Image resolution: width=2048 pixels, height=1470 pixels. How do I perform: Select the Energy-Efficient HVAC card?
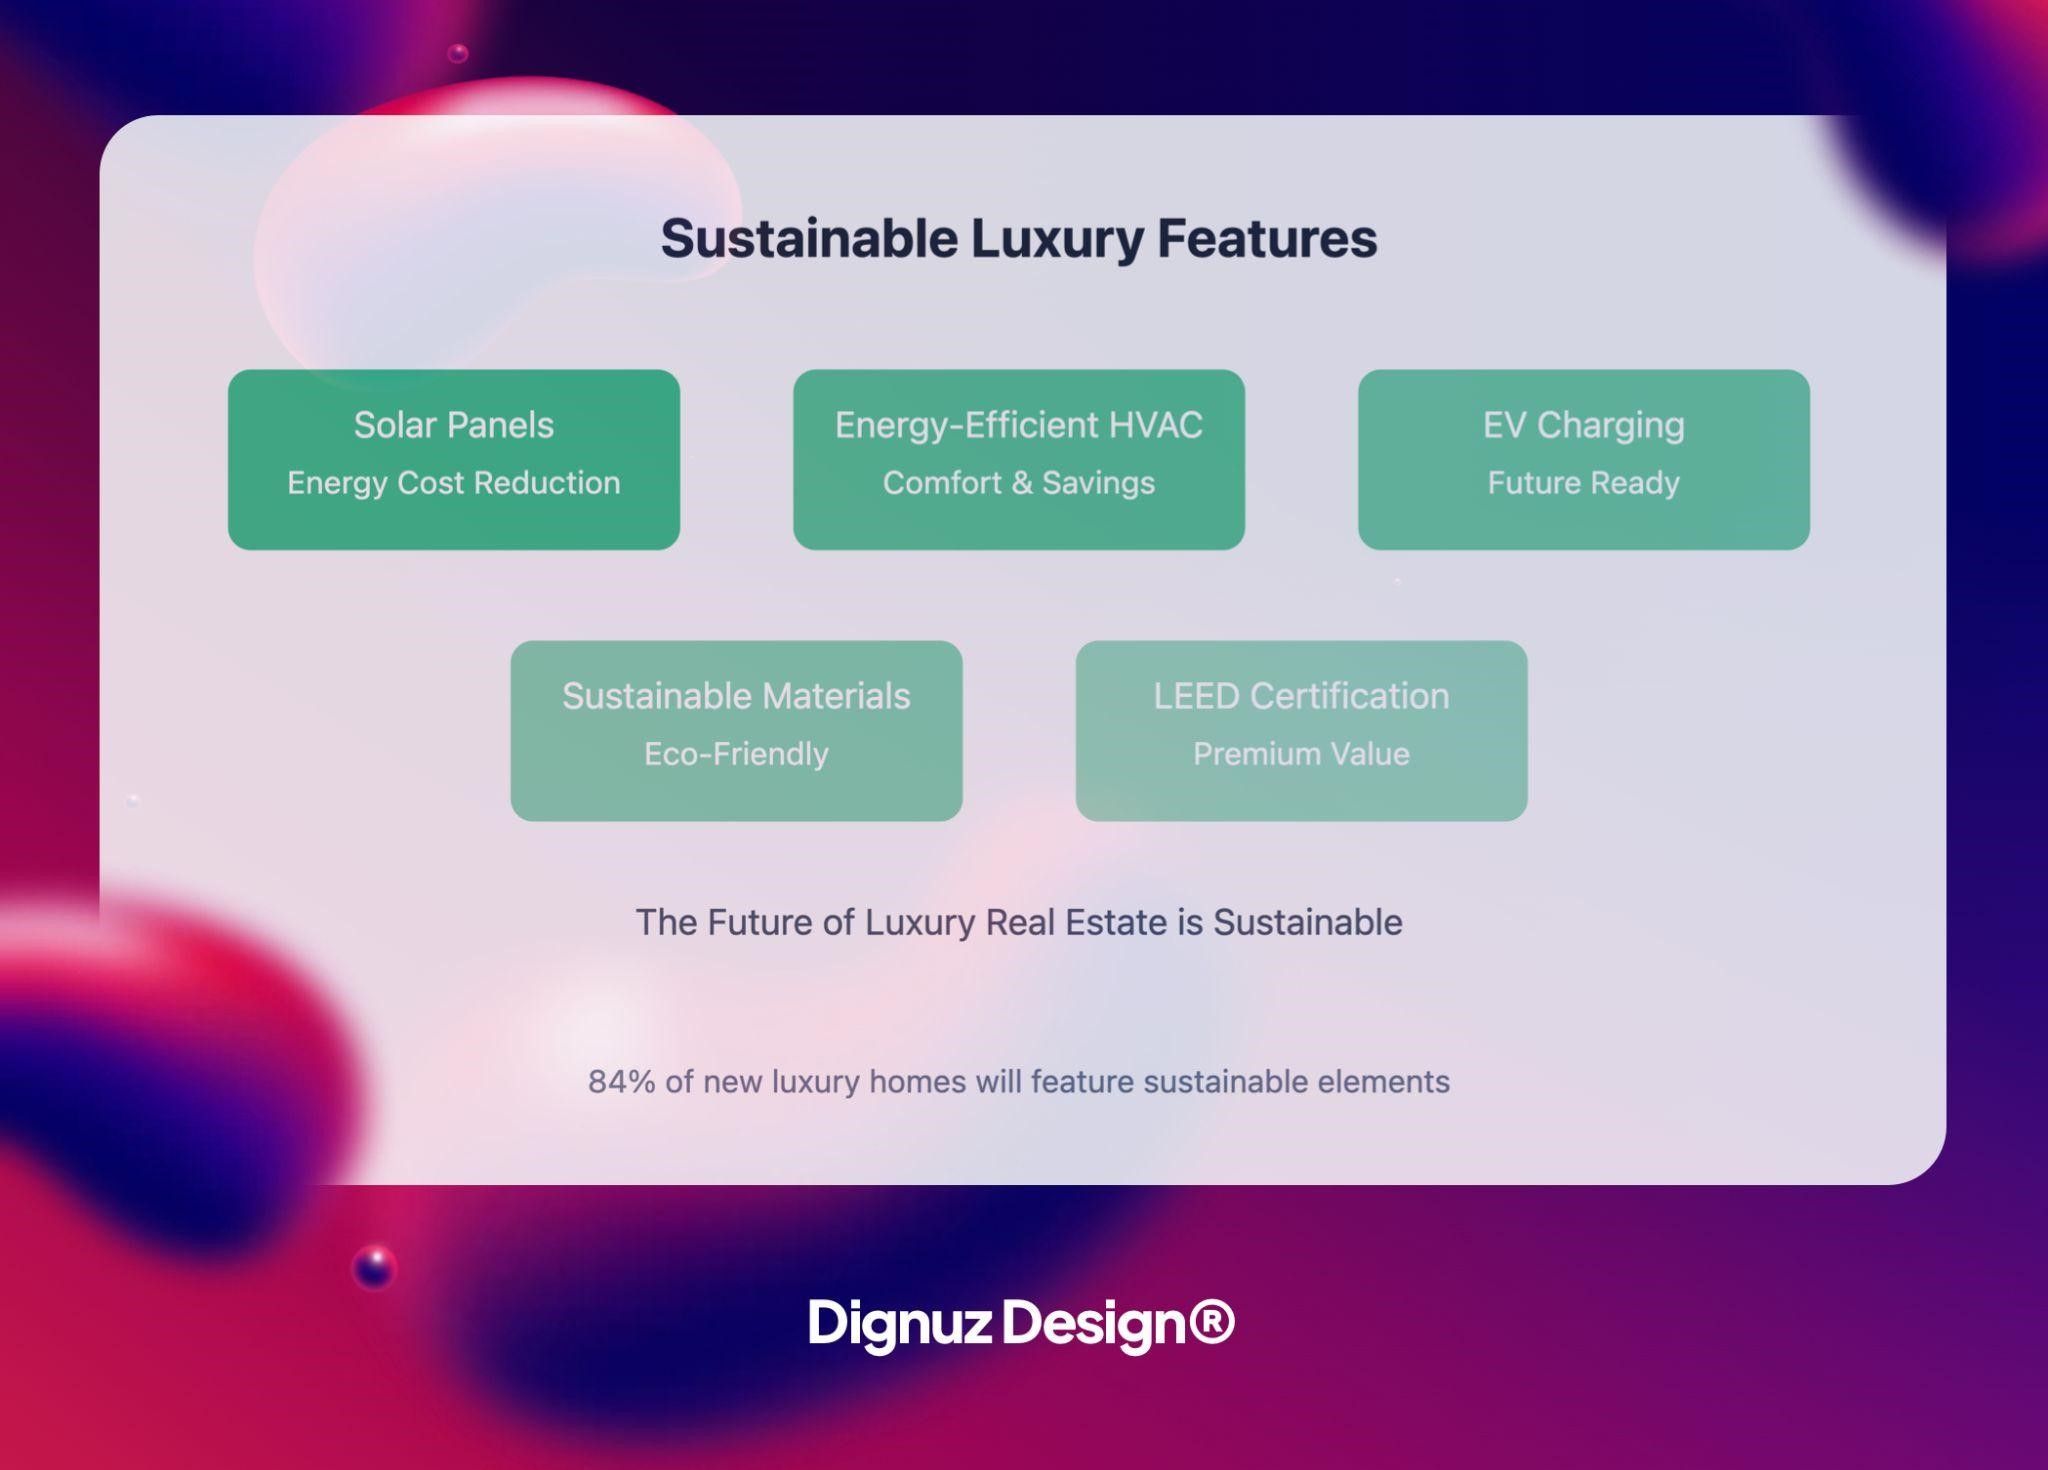pyautogui.click(x=1019, y=460)
